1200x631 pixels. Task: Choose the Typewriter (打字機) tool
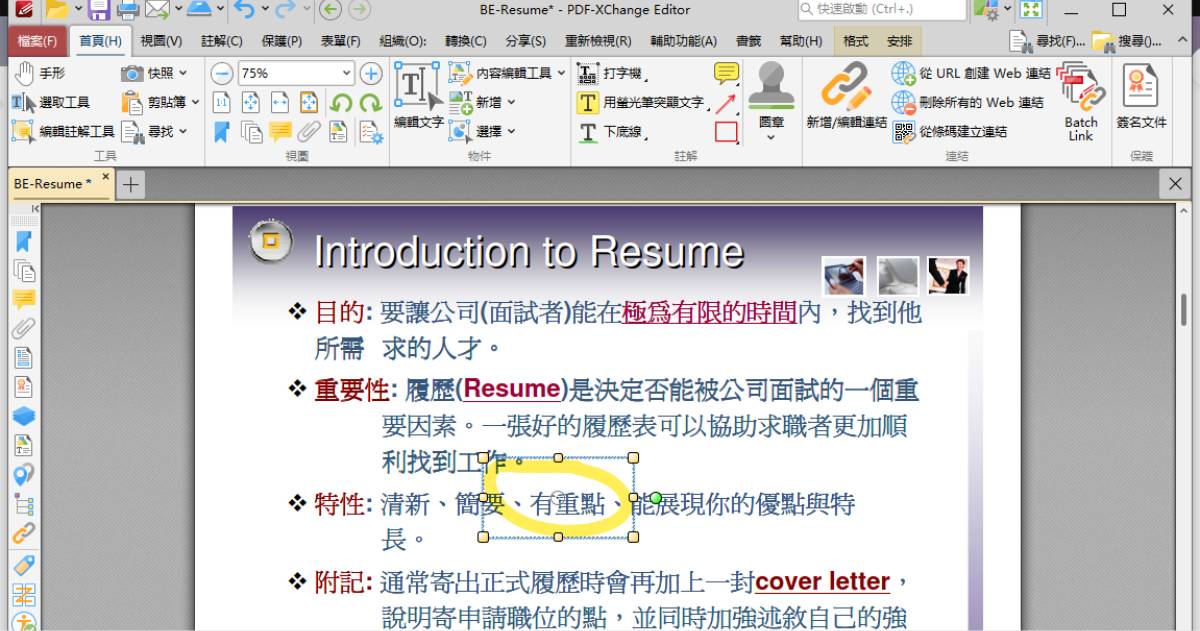pos(612,74)
